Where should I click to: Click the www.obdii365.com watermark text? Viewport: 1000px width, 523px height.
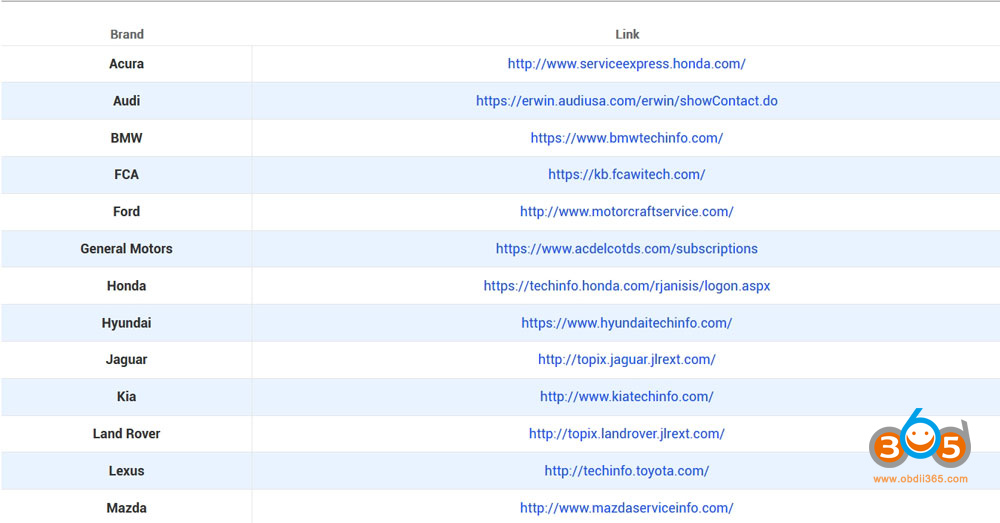click(x=920, y=479)
